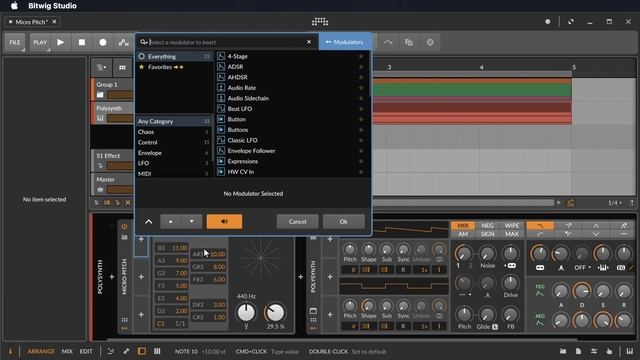Open the 1/4 grid resolution dropdown

tap(615, 202)
